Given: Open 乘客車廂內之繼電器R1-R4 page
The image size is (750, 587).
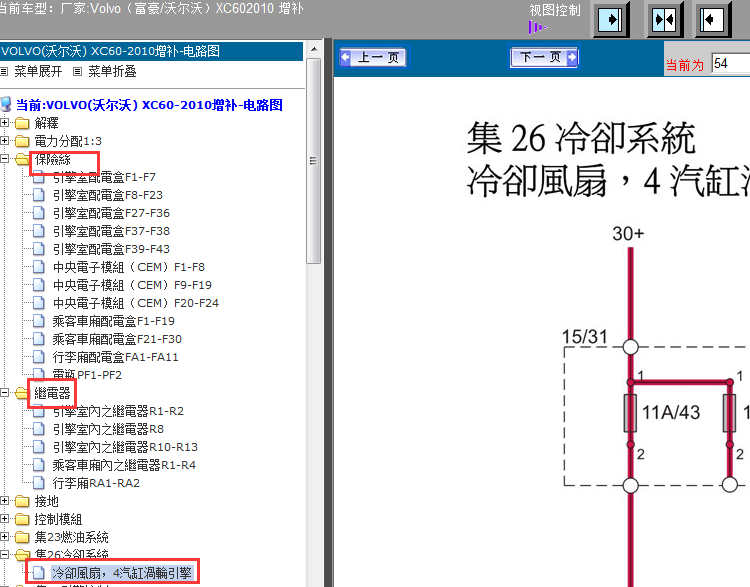Looking at the screenshot, I should 124,465.
